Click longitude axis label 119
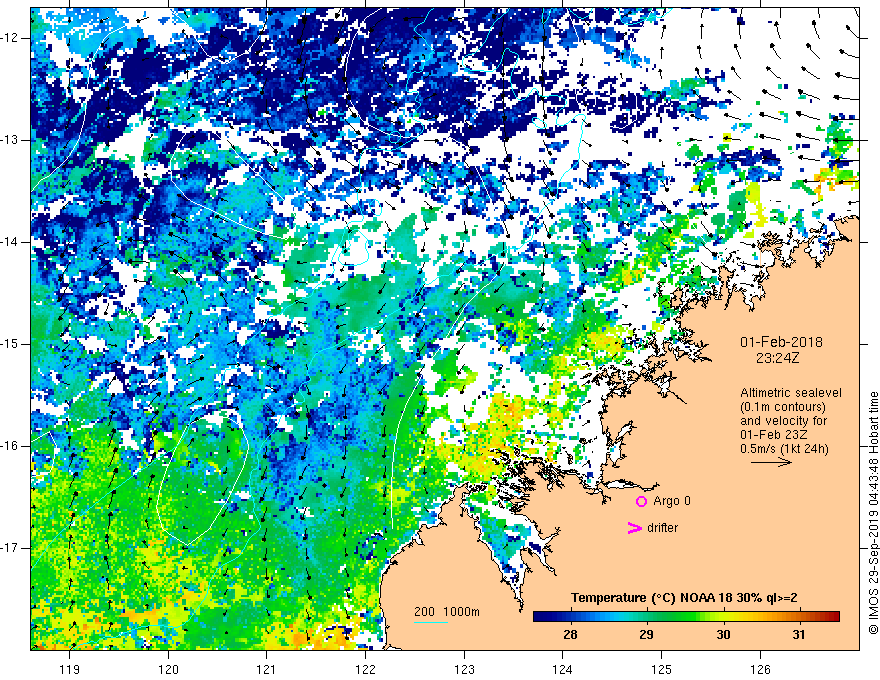Screen dimensions: 880x680 click(70, 669)
